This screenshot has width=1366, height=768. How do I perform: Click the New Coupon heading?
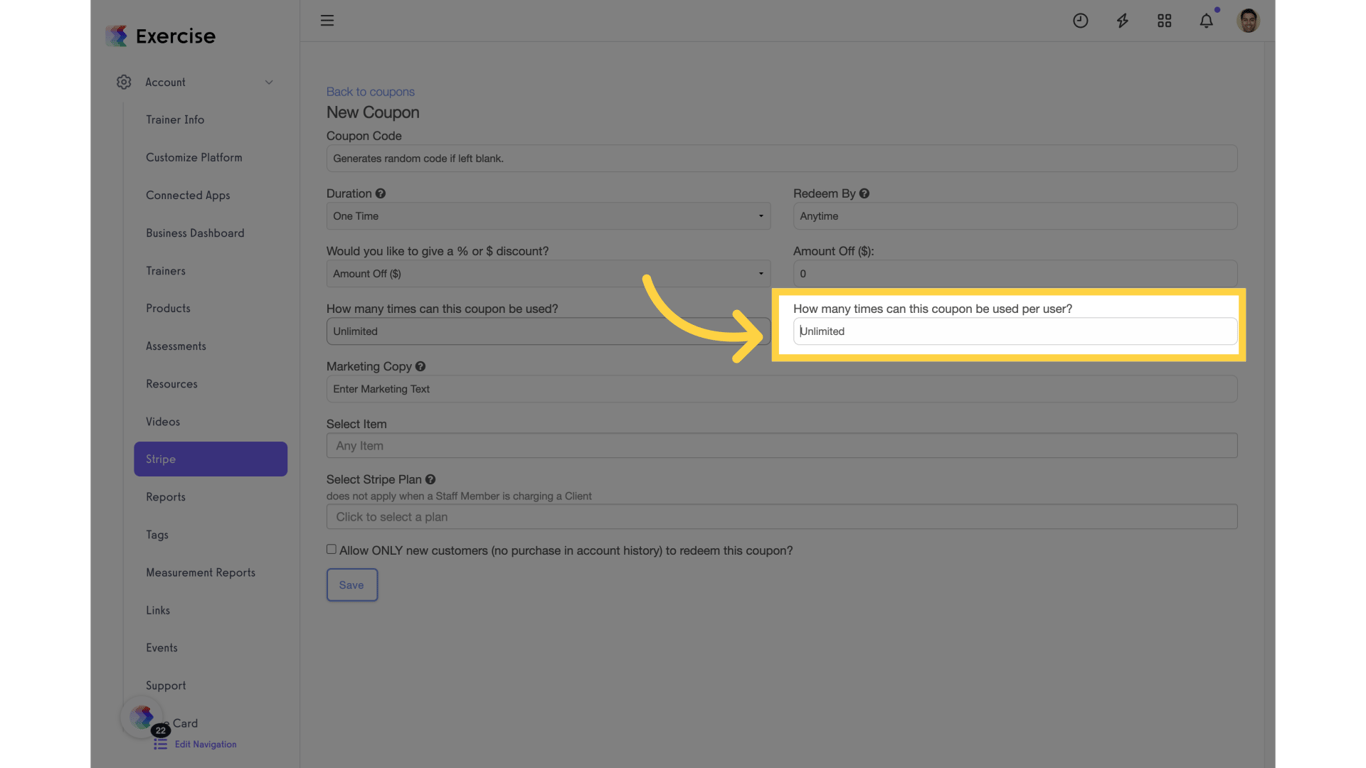(373, 112)
